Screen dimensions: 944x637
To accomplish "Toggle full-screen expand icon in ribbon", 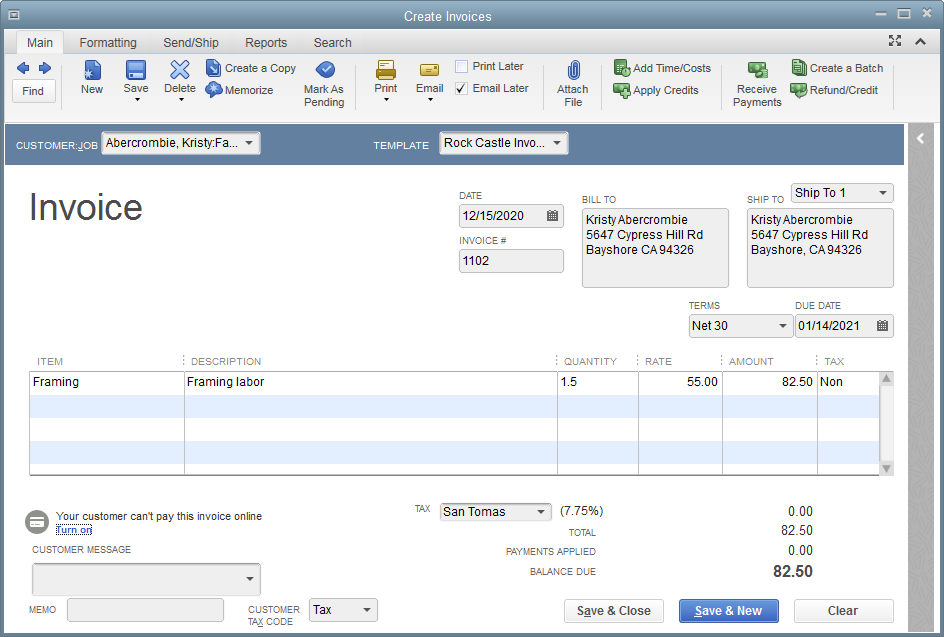I will tap(895, 41).
